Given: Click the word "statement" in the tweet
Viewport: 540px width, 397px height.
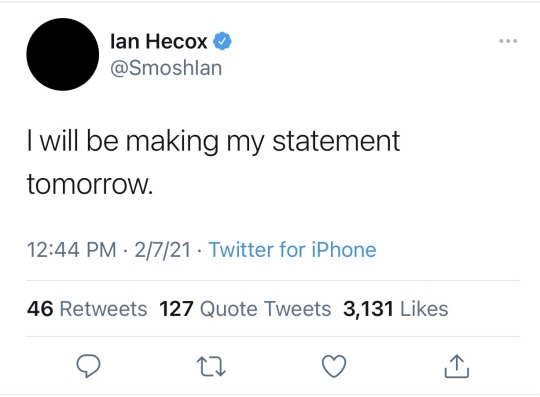Looking at the screenshot, I should coord(336,141).
